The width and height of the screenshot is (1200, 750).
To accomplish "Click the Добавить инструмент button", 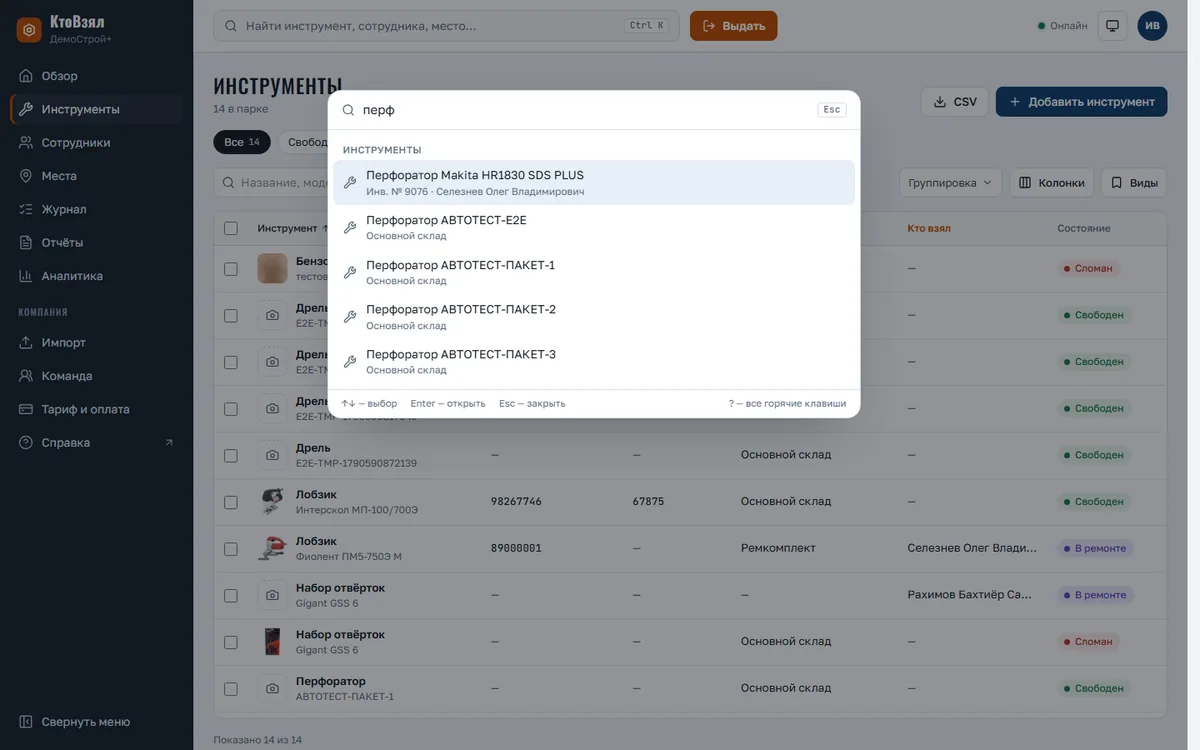I will (1081, 102).
